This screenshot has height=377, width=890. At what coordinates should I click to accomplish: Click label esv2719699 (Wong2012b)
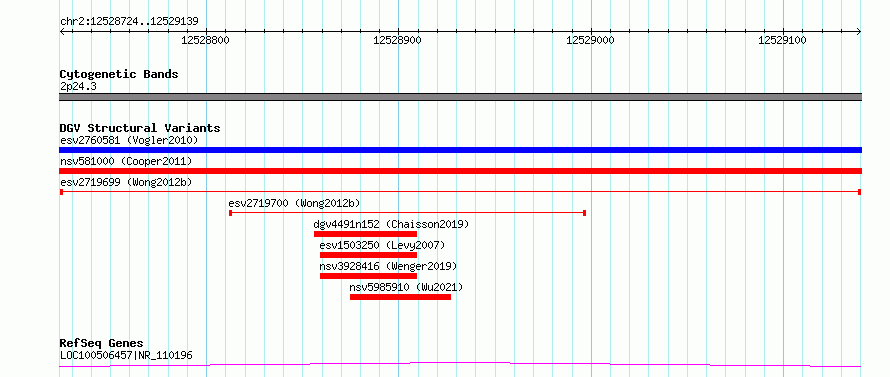click(126, 182)
